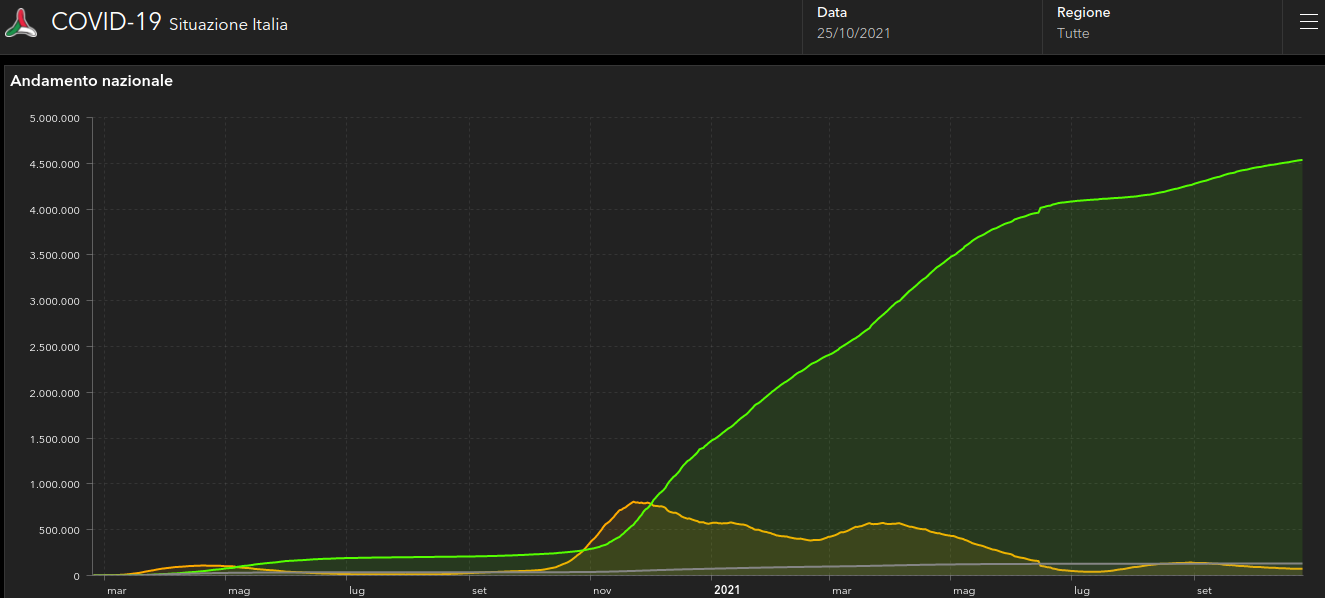Click the 500.000 y-axis label
1325x598 pixels.
point(61,530)
